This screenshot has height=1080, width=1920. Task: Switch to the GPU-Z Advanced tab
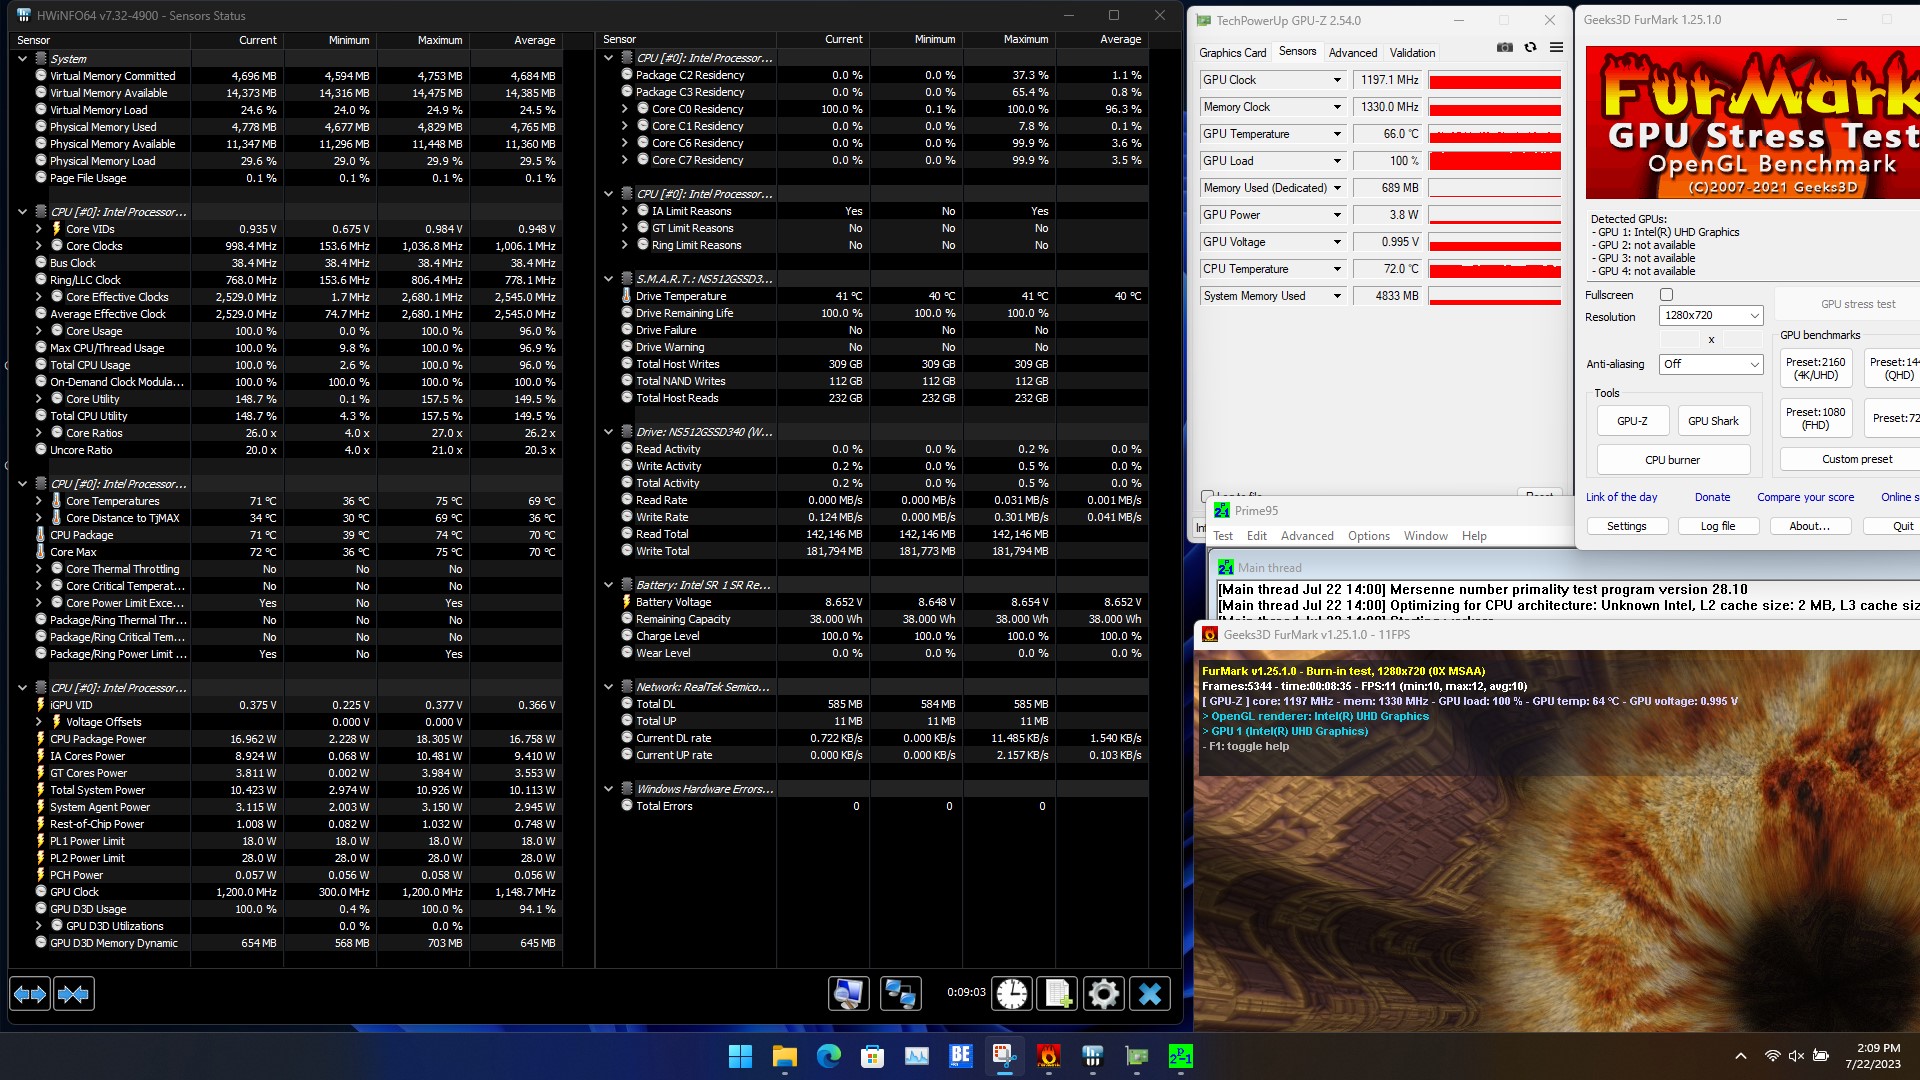pyautogui.click(x=1352, y=53)
